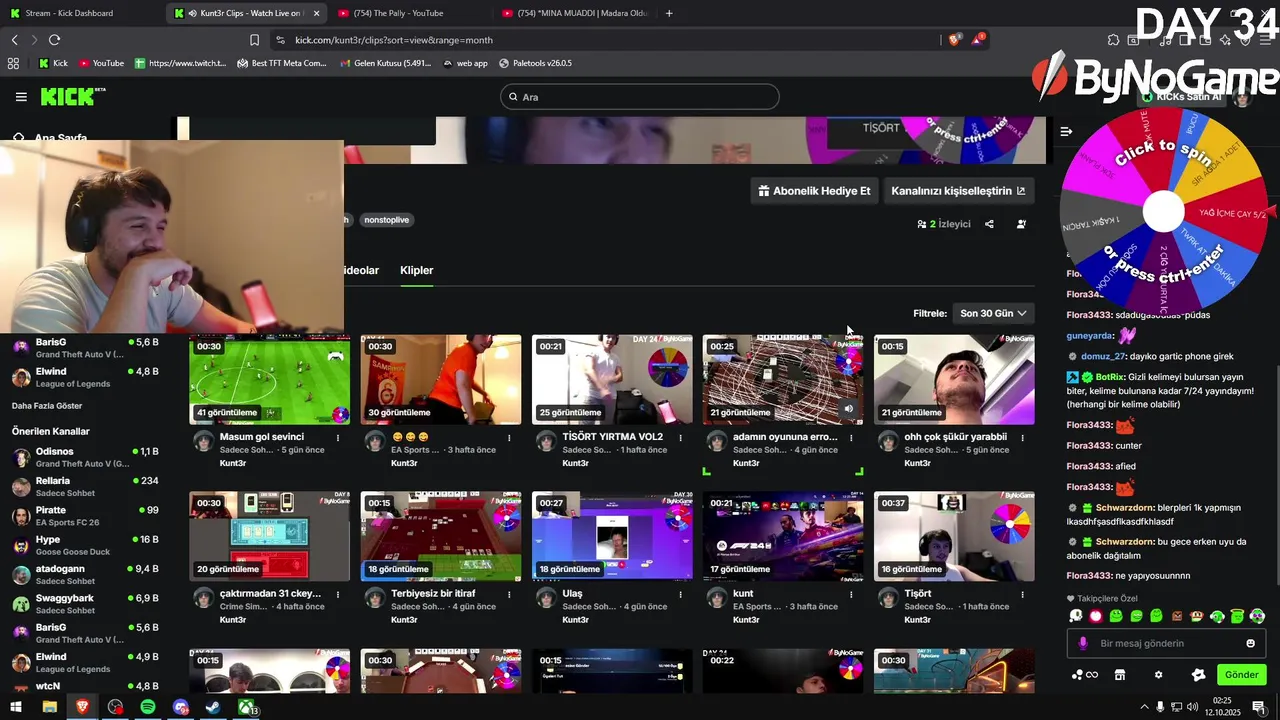1280x720 pixels.
Task: Switch to Stream - Kick Dashboard browser tab
Action: click(x=80, y=13)
